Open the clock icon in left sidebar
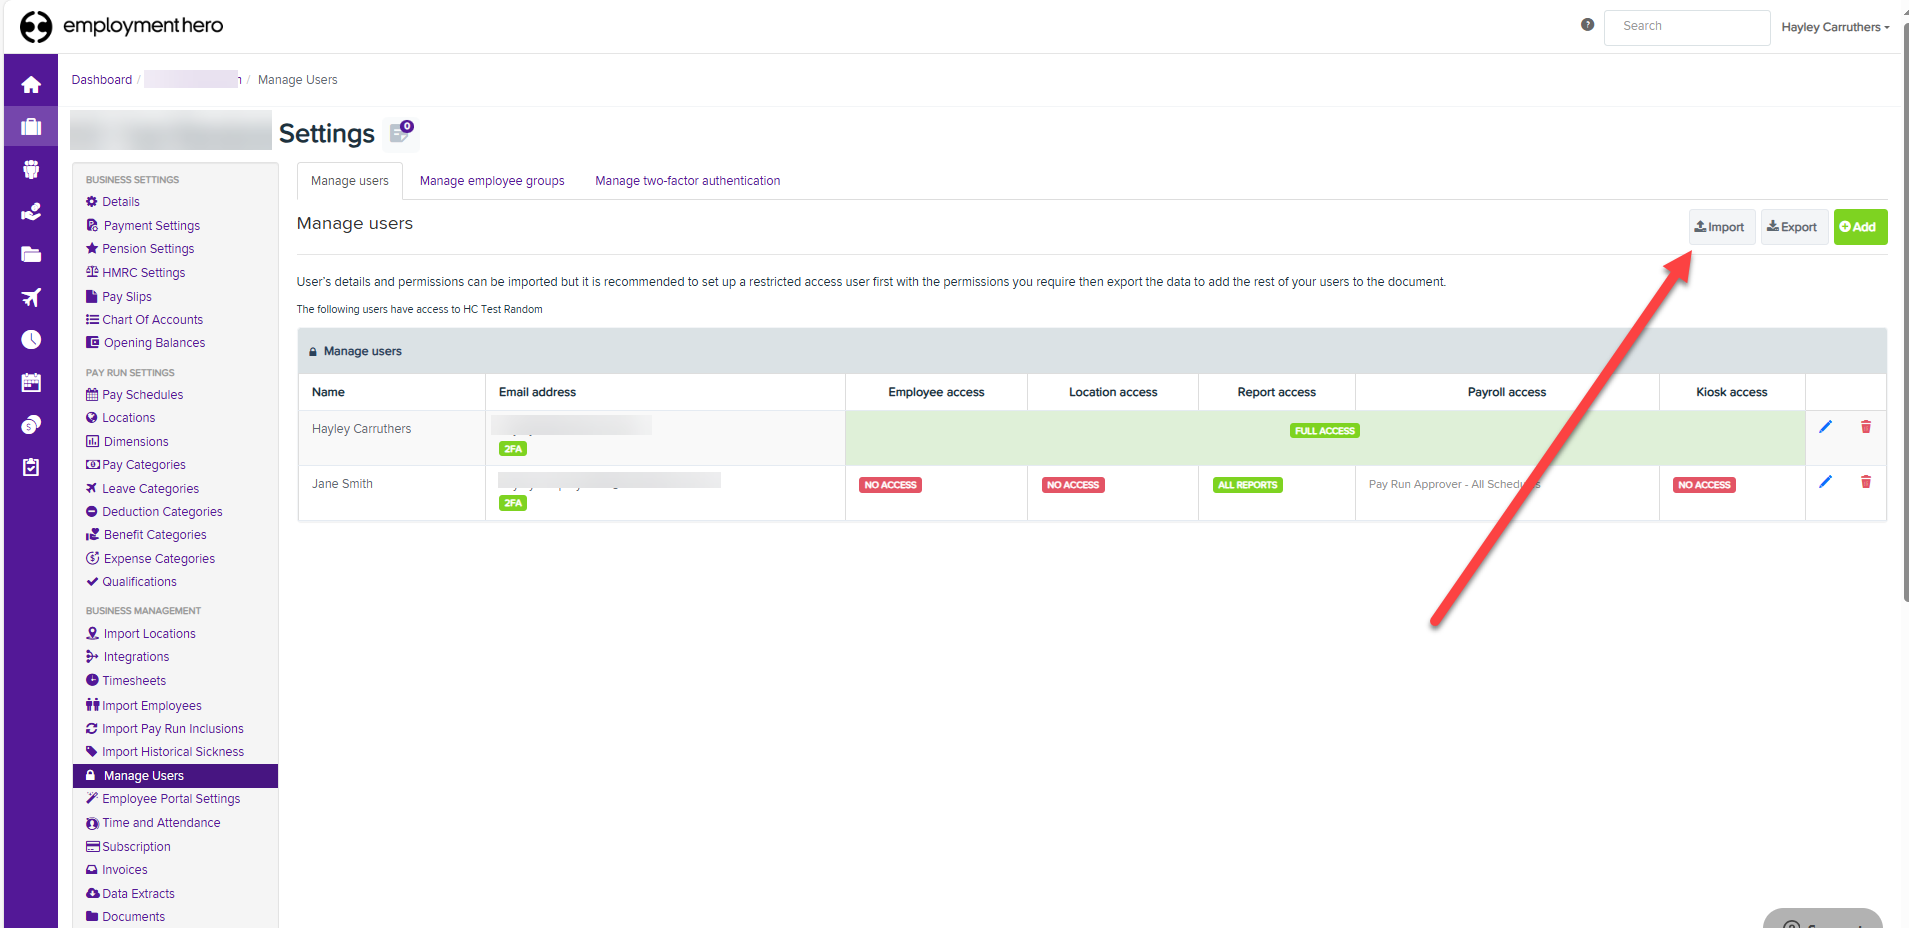Image resolution: width=1909 pixels, height=928 pixels. tap(31, 340)
